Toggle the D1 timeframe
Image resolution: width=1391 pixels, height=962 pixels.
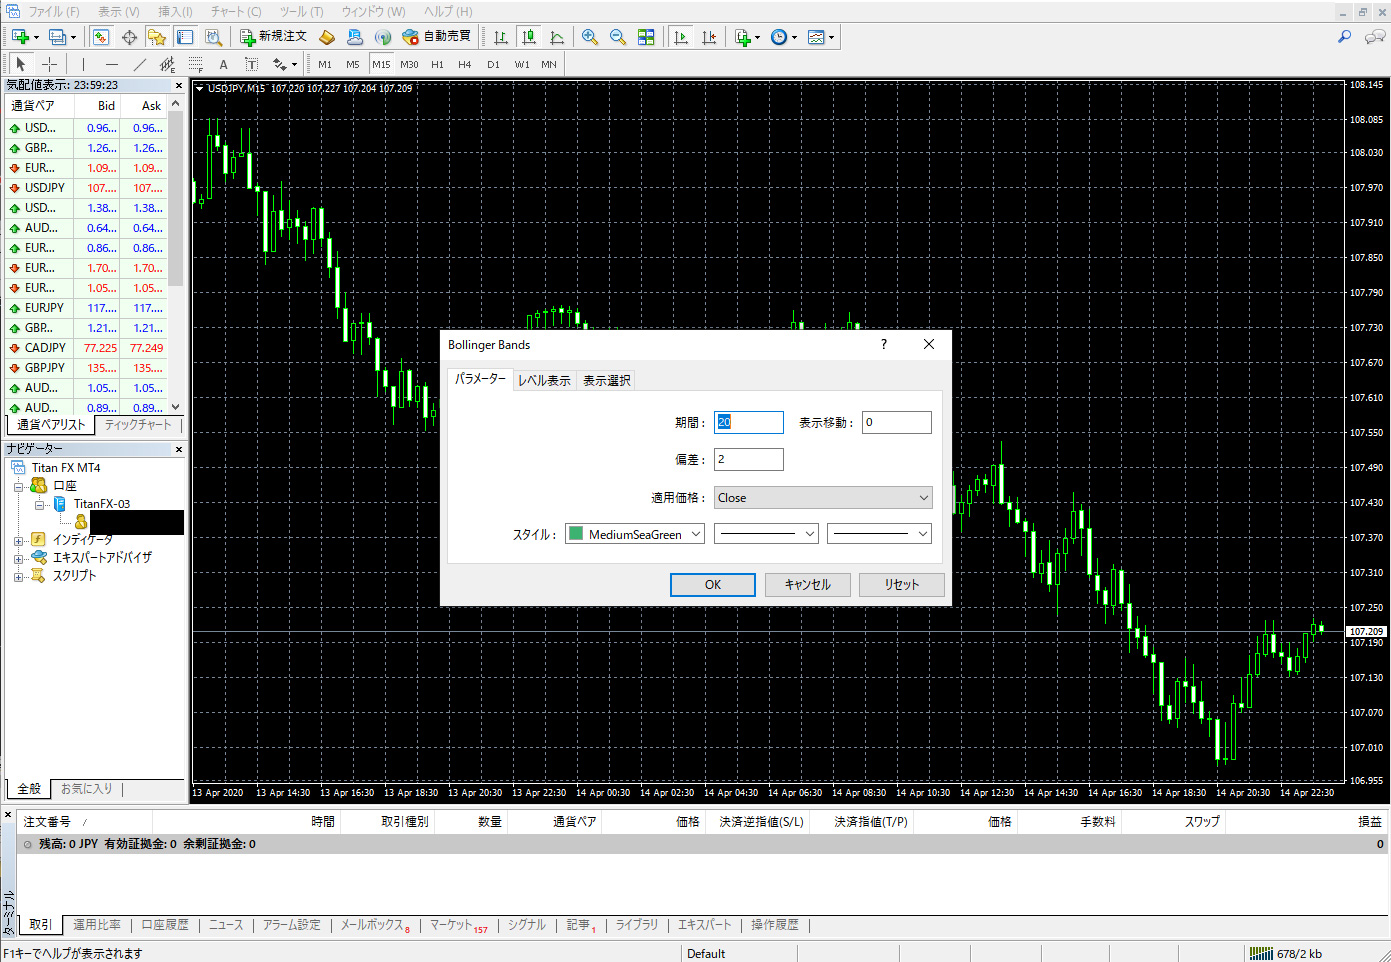[x=493, y=64]
